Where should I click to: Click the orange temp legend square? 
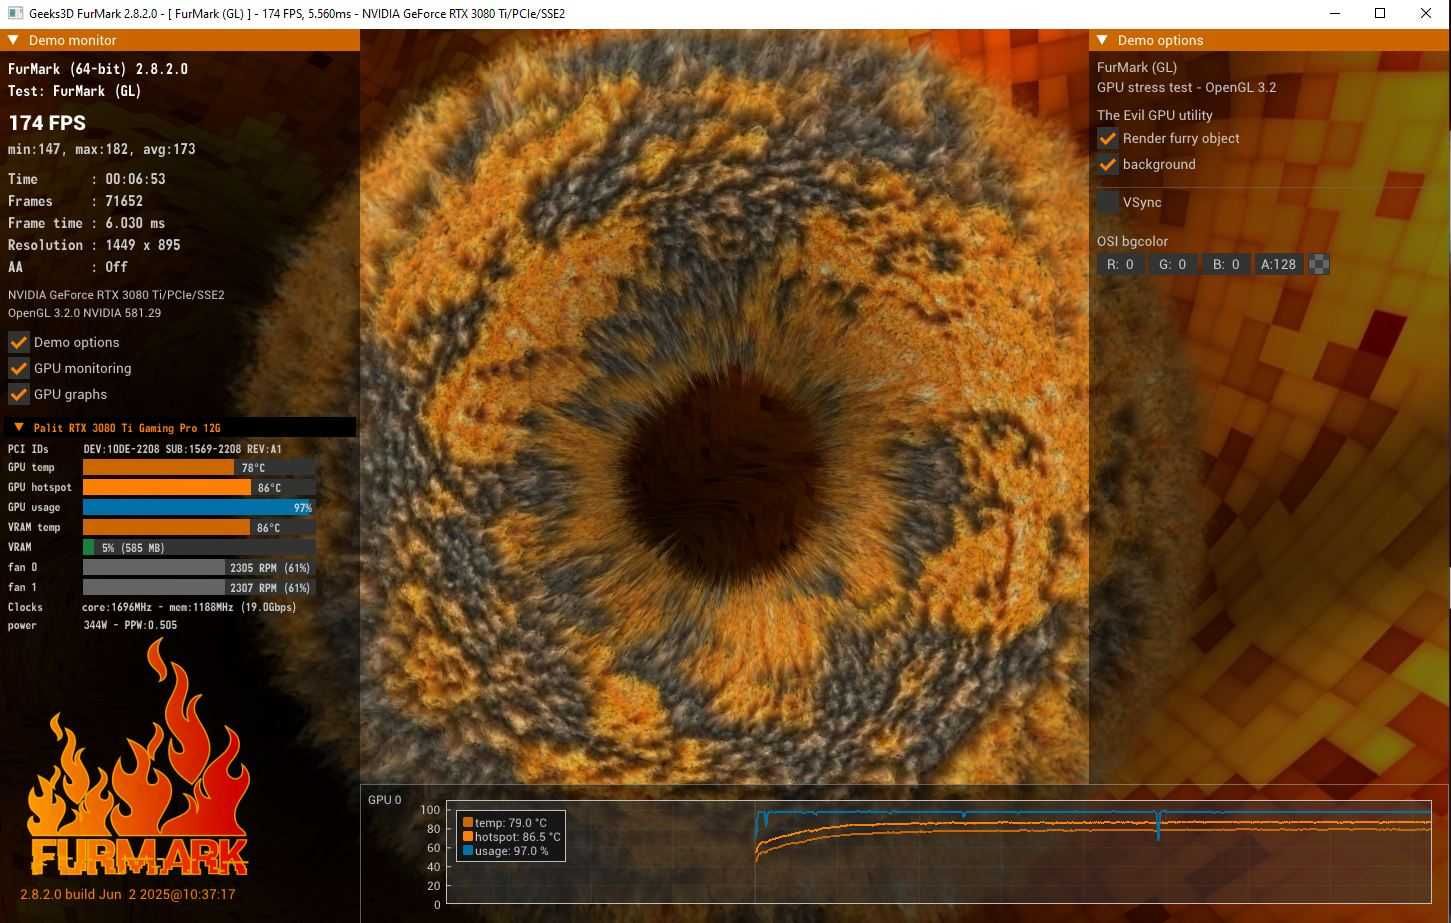click(468, 823)
